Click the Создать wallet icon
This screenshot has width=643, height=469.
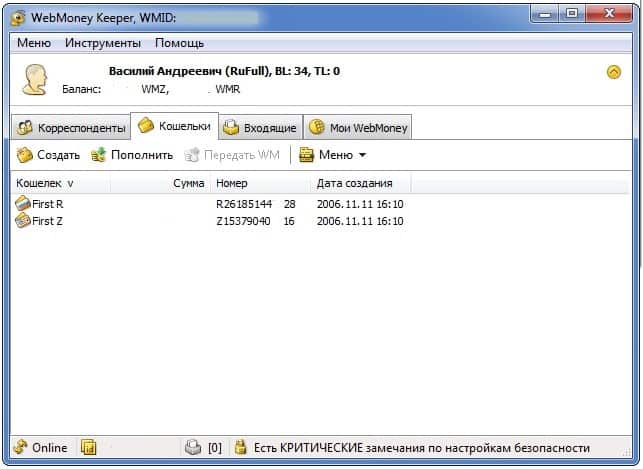25,155
